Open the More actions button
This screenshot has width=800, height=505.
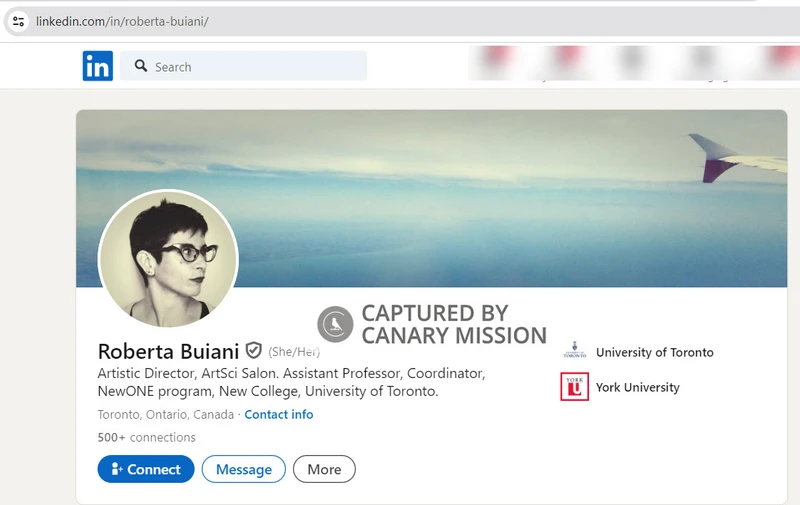(x=324, y=469)
